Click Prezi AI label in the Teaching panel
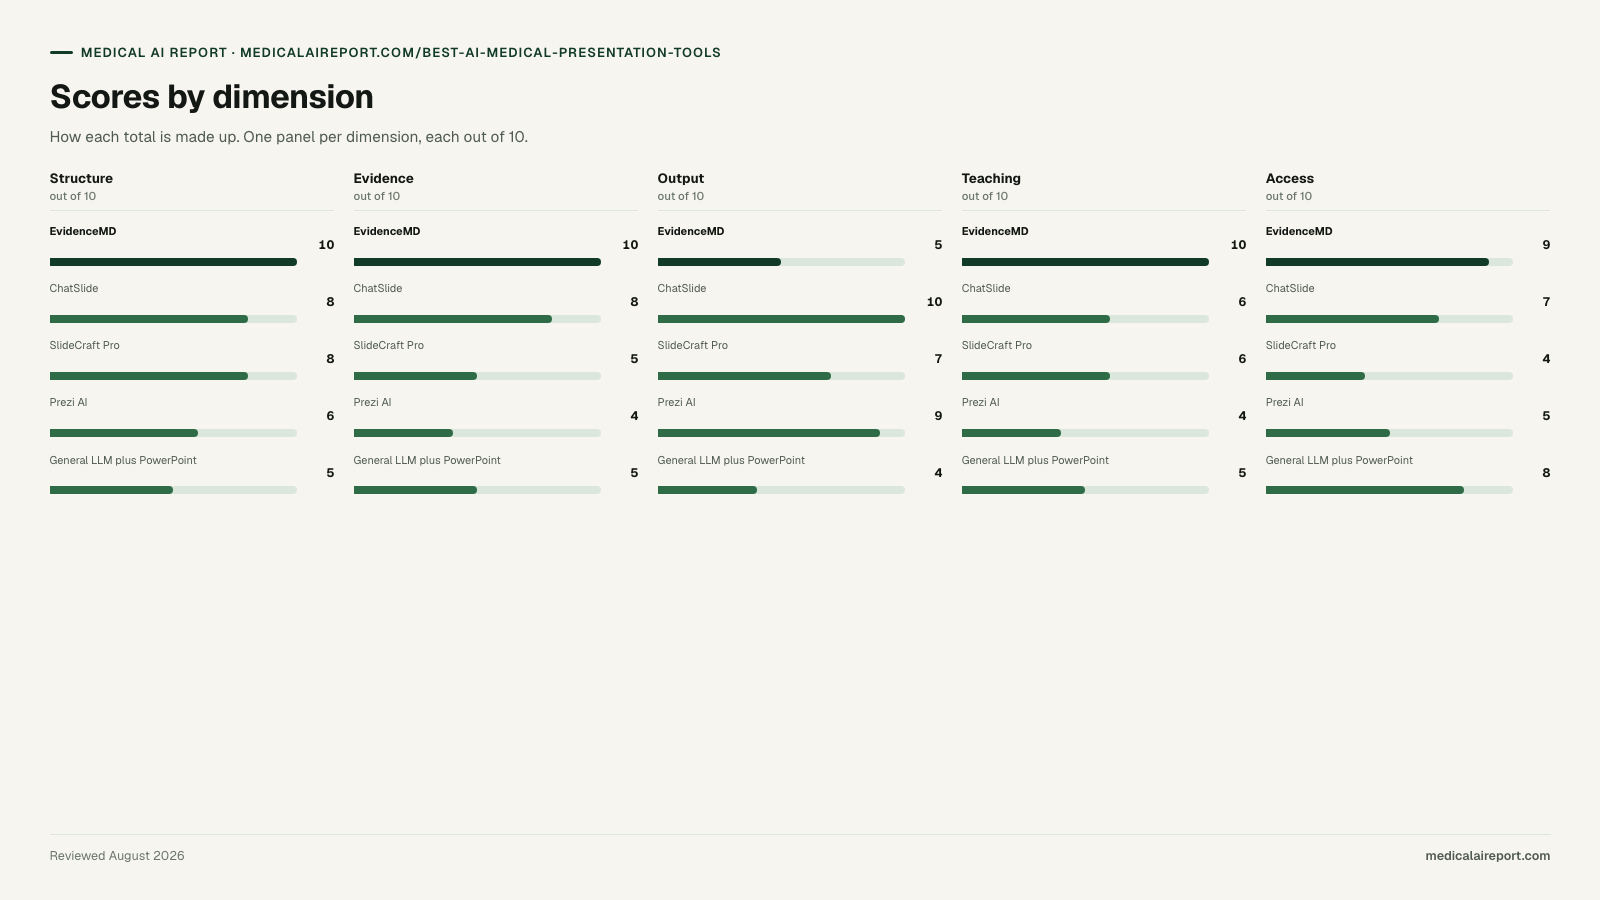 tap(981, 402)
